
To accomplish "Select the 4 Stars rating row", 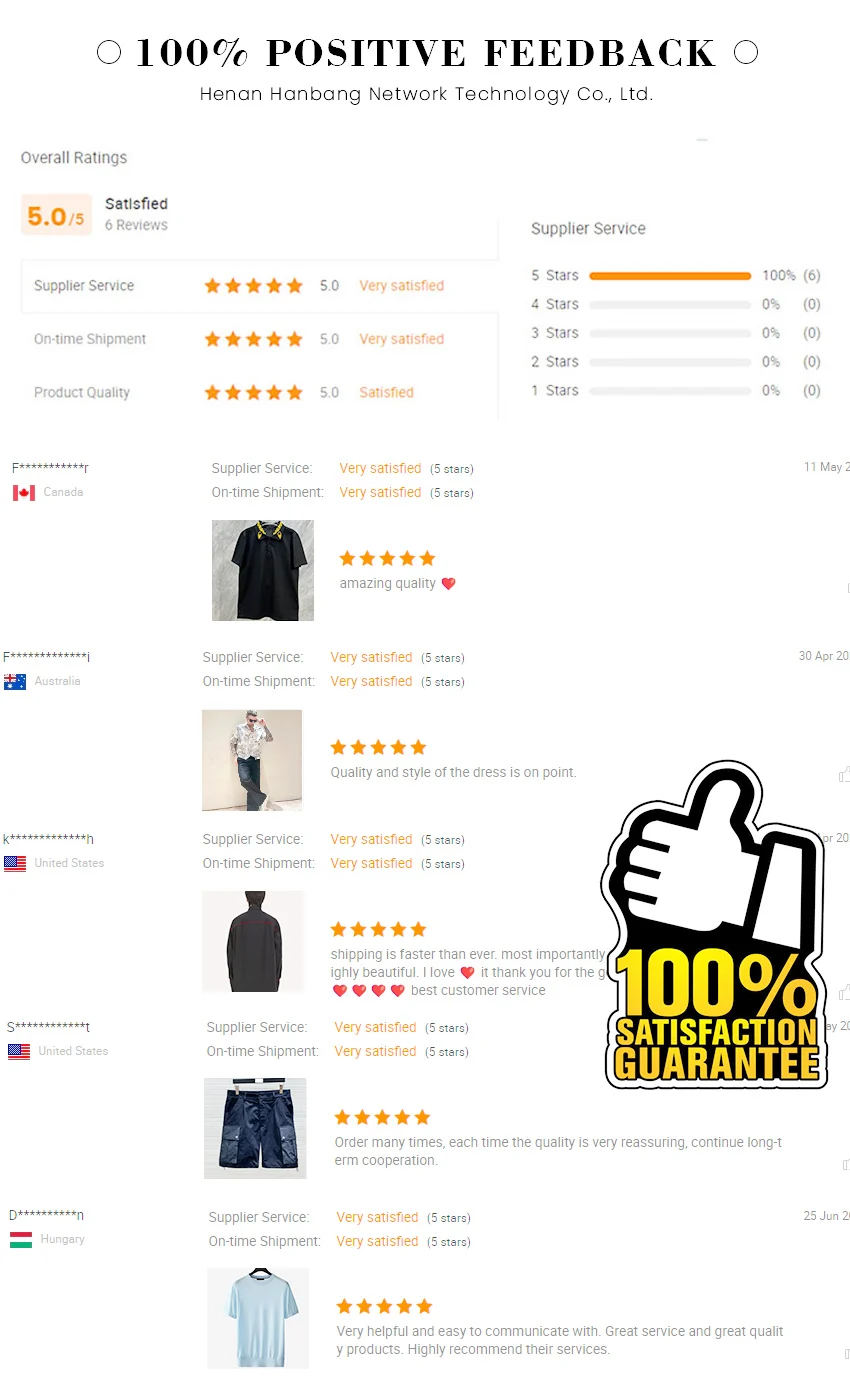I will tap(676, 304).
